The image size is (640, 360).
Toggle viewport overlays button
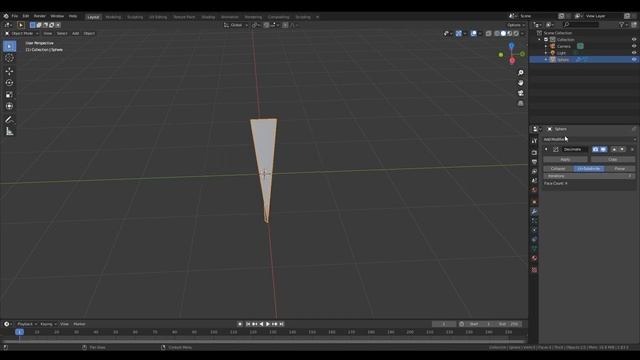(473, 33)
